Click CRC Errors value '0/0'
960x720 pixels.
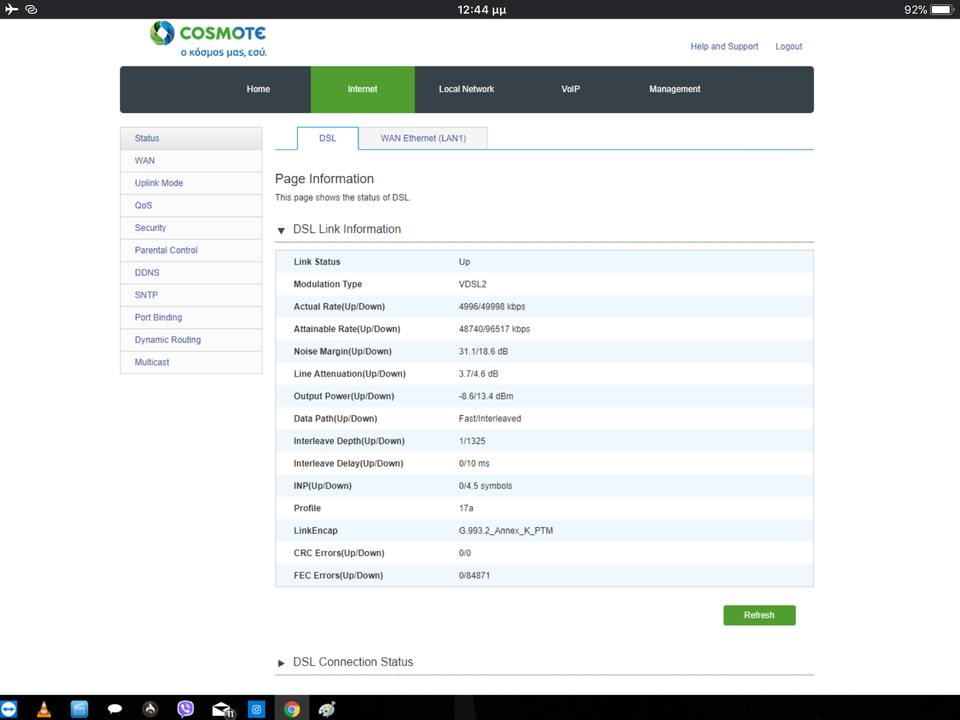click(465, 553)
